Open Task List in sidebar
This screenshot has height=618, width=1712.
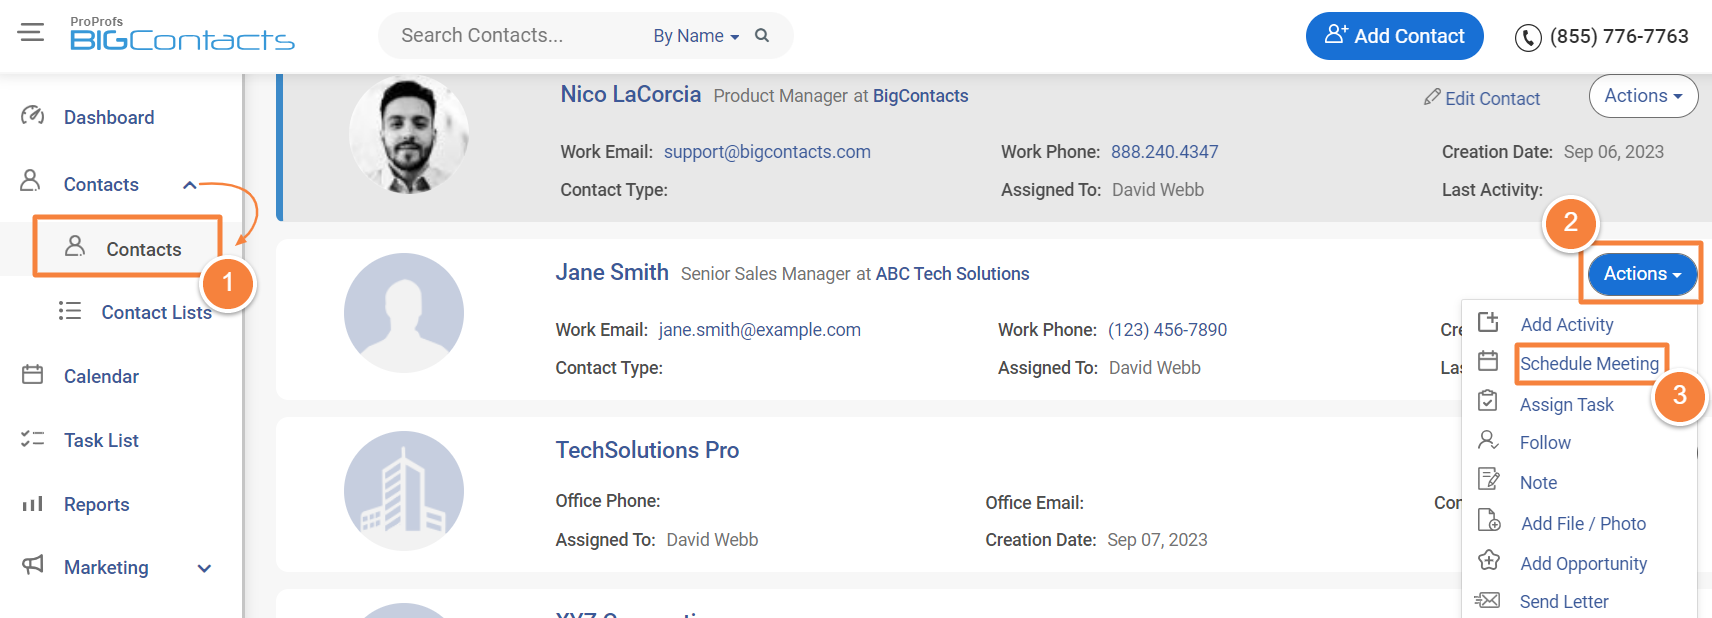coord(101,441)
